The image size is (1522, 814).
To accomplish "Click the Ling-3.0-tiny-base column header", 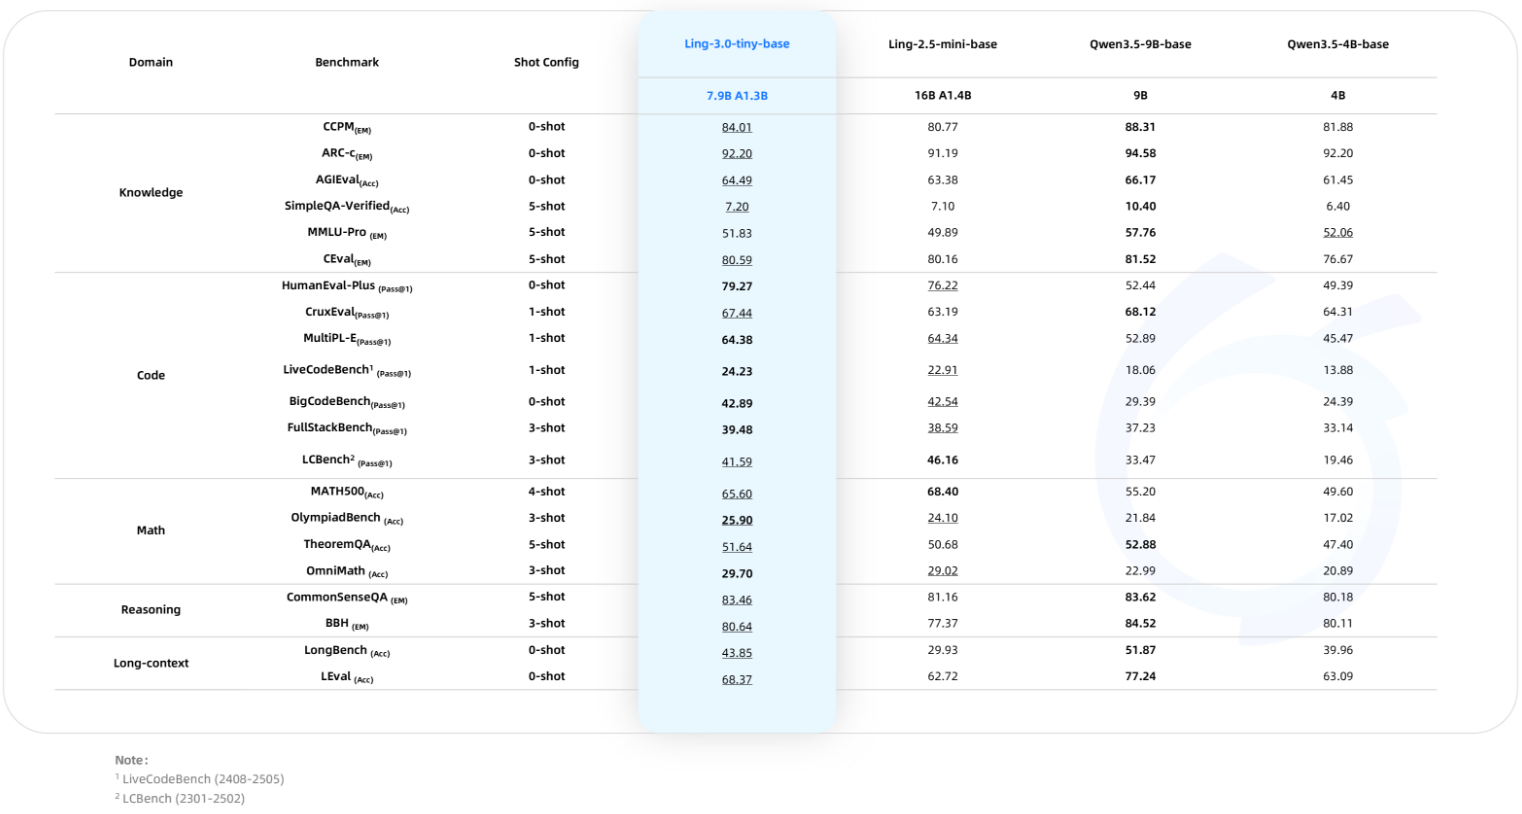I will pos(737,44).
